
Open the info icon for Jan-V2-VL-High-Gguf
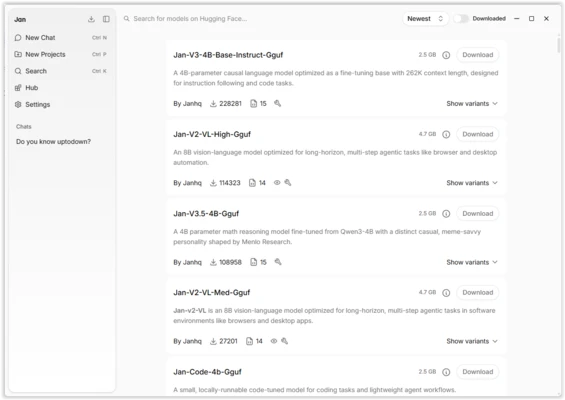pos(446,134)
